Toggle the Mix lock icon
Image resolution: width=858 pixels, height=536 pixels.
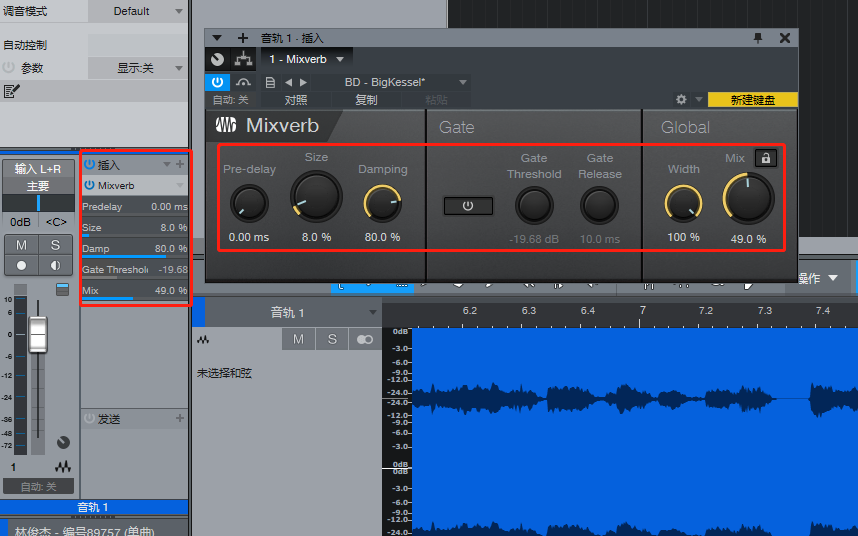pos(766,158)
